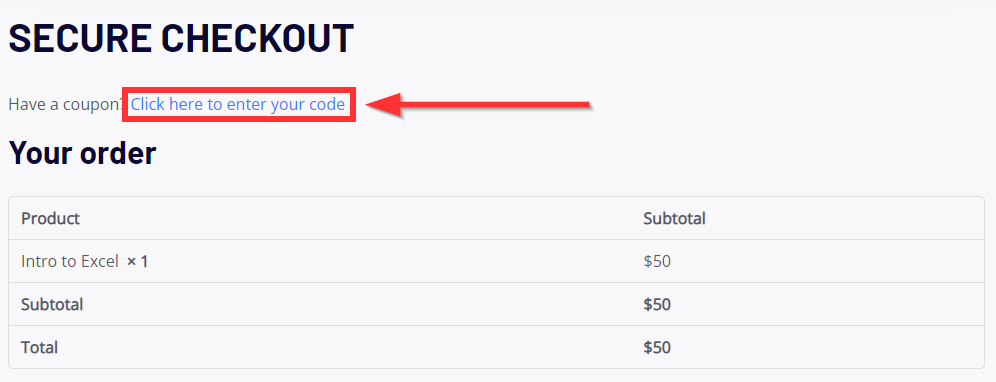Click the 'Product' column header
Viewport: 996px width, 382px height.
pyautogui.click(x=50, y=219)
